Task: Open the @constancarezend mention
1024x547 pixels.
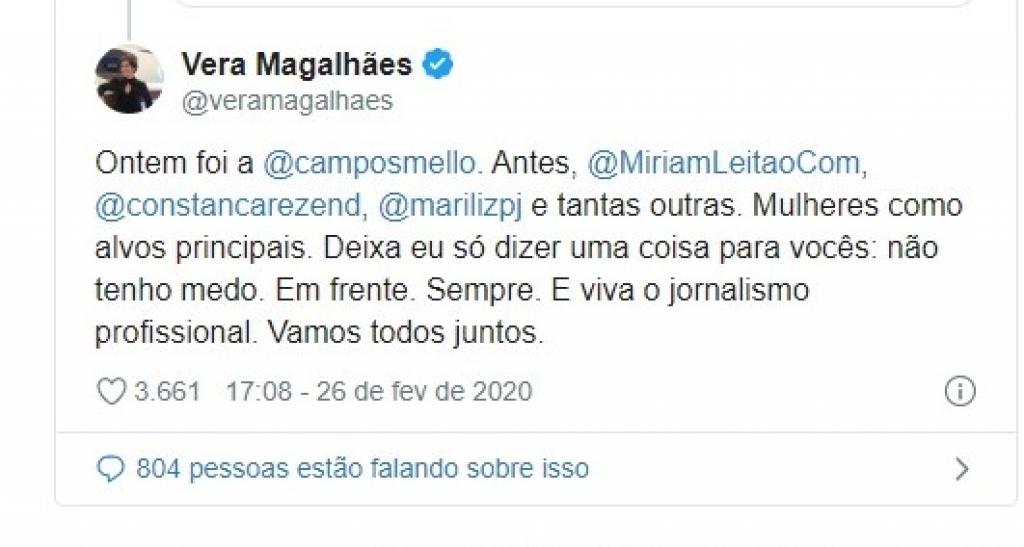Action: (228, 206)
